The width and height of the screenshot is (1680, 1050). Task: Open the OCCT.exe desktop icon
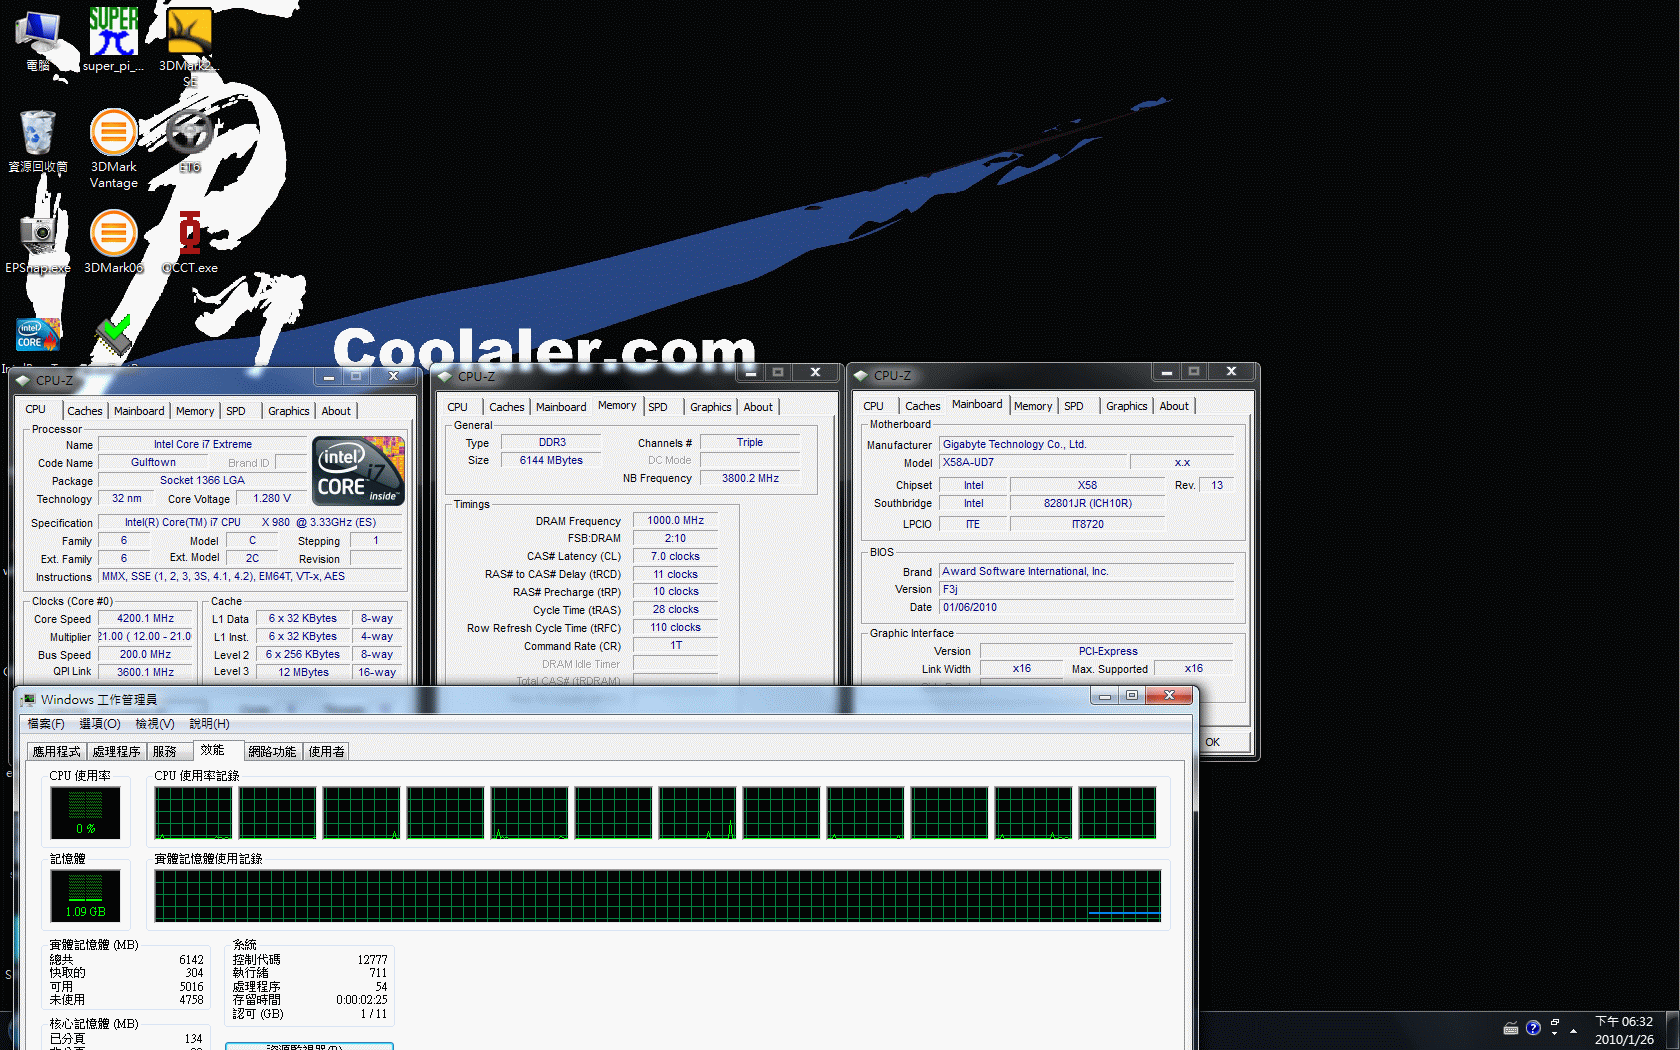tap(190, 242)
